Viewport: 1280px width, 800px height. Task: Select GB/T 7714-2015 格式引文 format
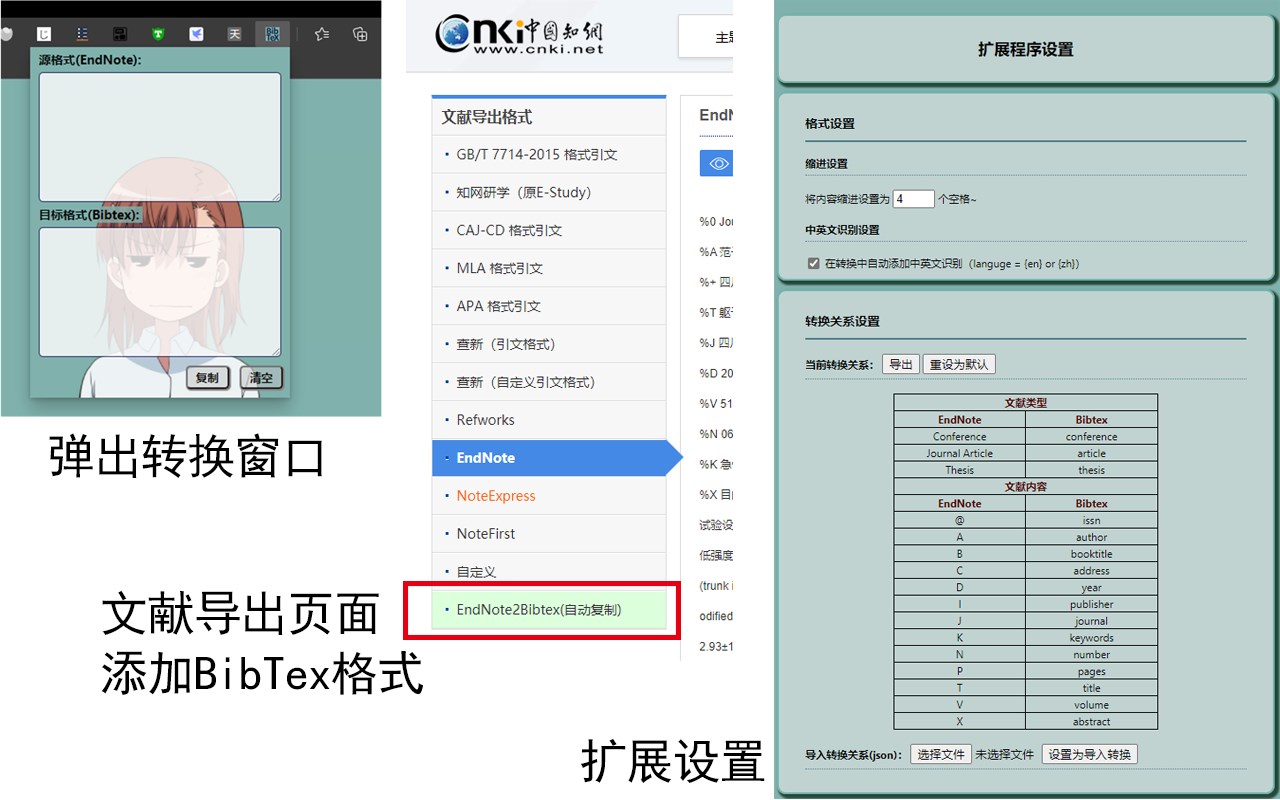tap(549, 154)
